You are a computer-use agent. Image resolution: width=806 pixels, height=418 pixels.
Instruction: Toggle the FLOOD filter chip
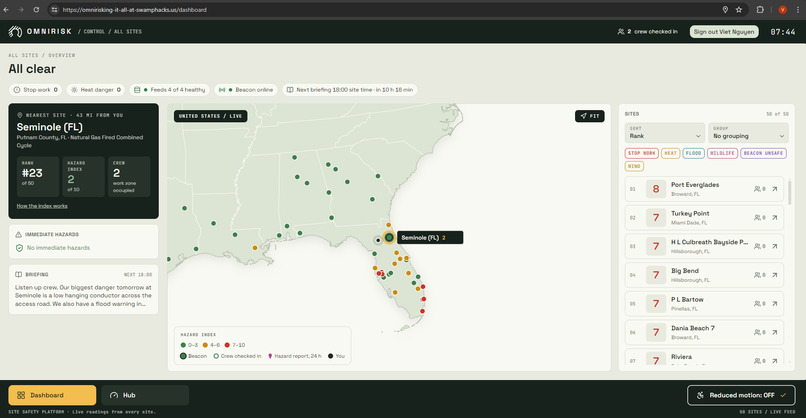click(x=693, y=153)
